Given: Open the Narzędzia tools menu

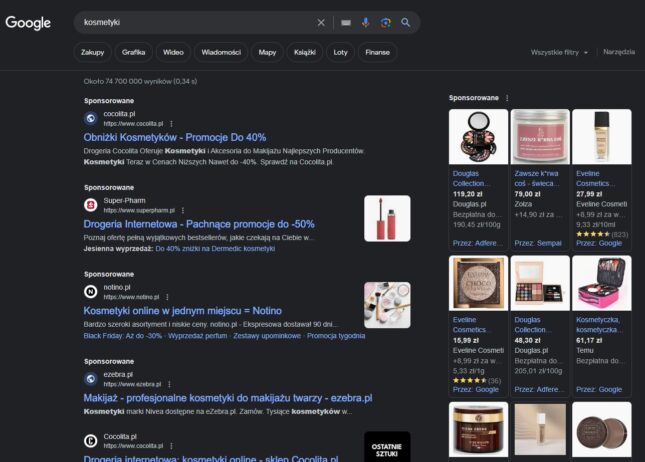Looking at the screenshot, I should pyautogui.click(x=619, y=52).
